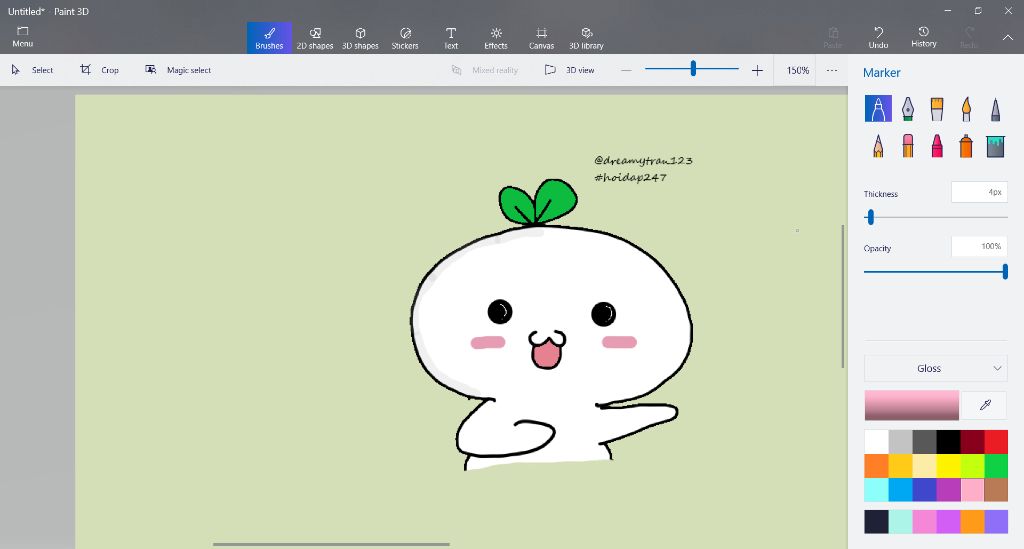Click the Opacity slider handle
This screenshot has width=1024, height=549.
(1005, 272)
